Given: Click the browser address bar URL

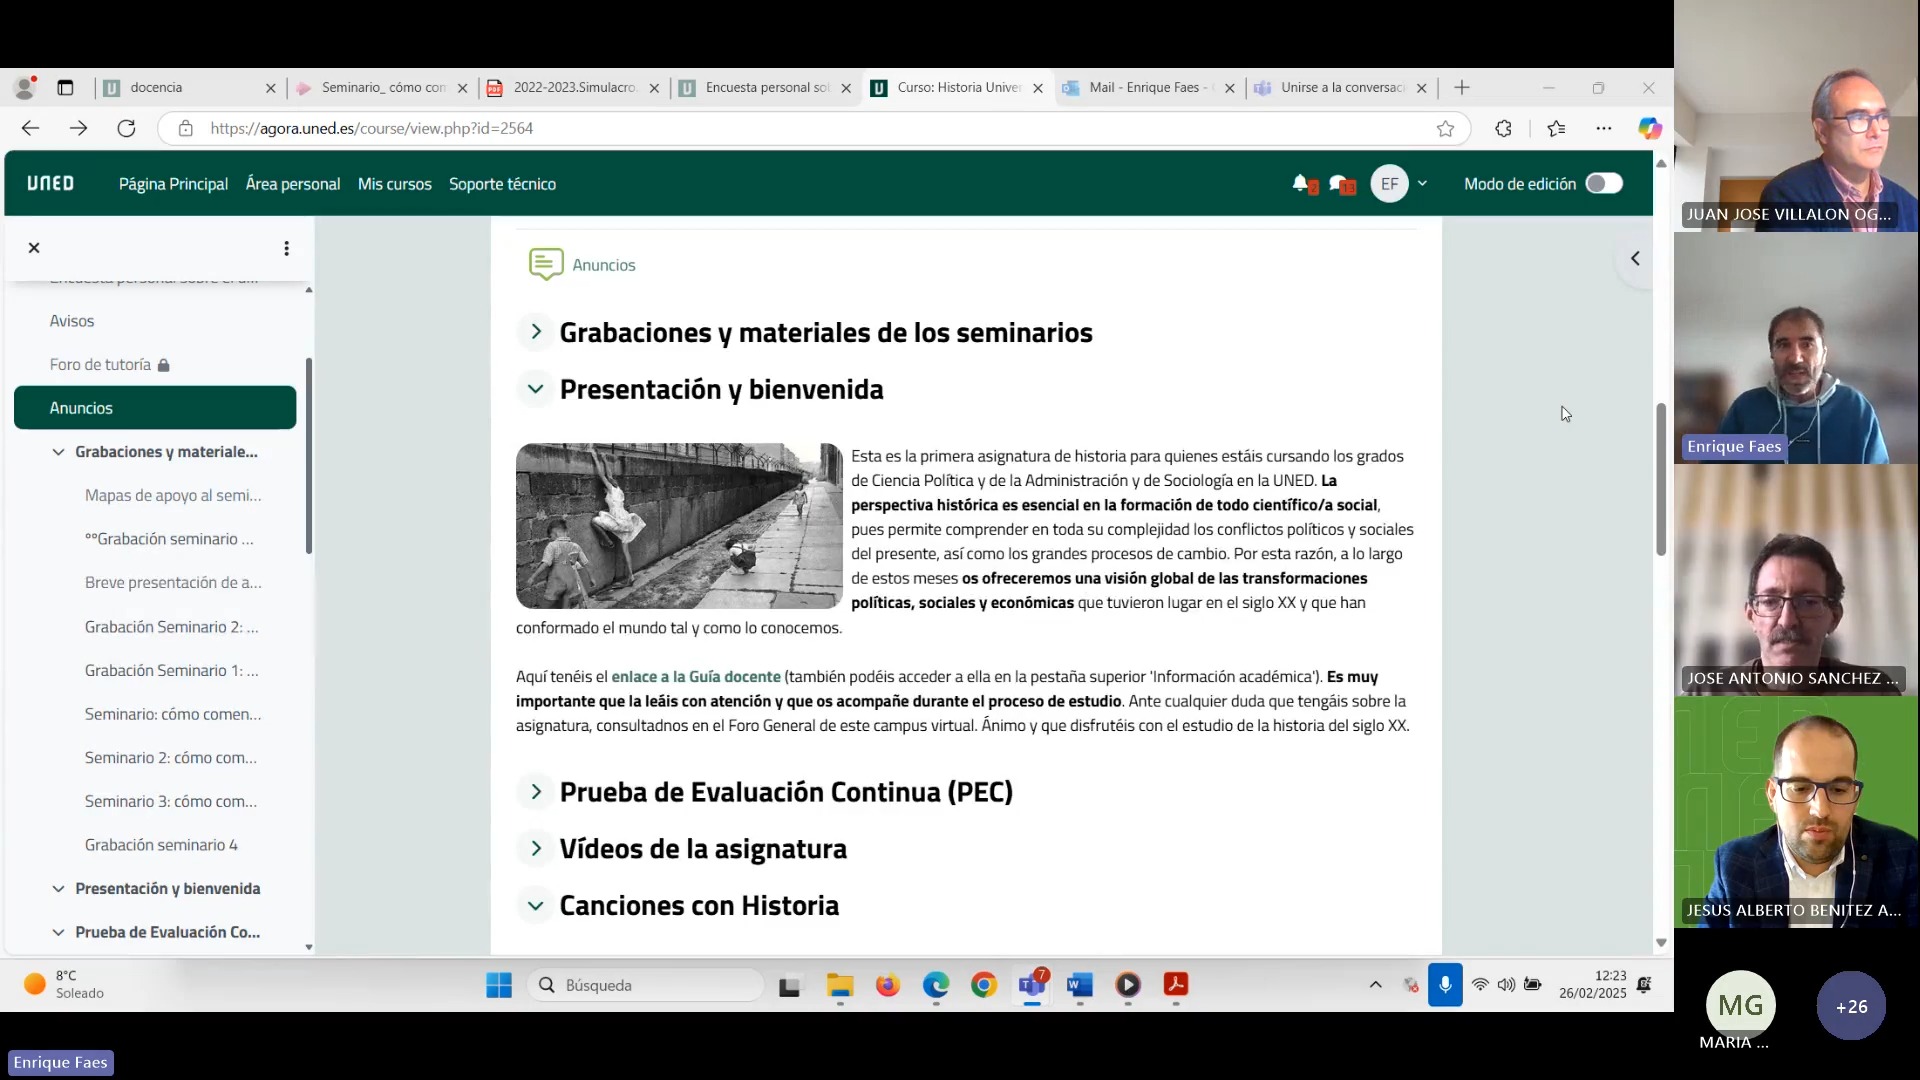Looking at the screenshot, I should pyautogui.click(x=371, y=128).
